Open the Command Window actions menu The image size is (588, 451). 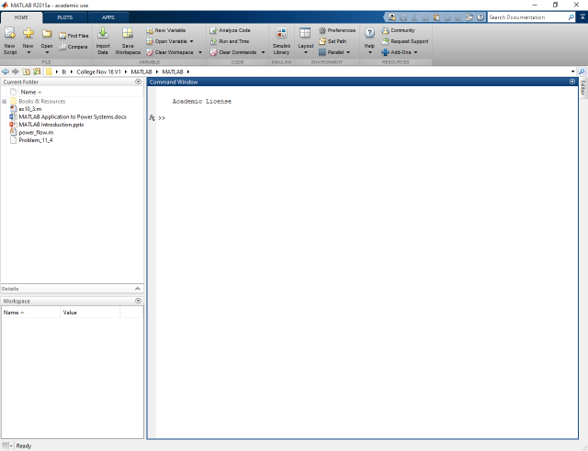point(572,82)
